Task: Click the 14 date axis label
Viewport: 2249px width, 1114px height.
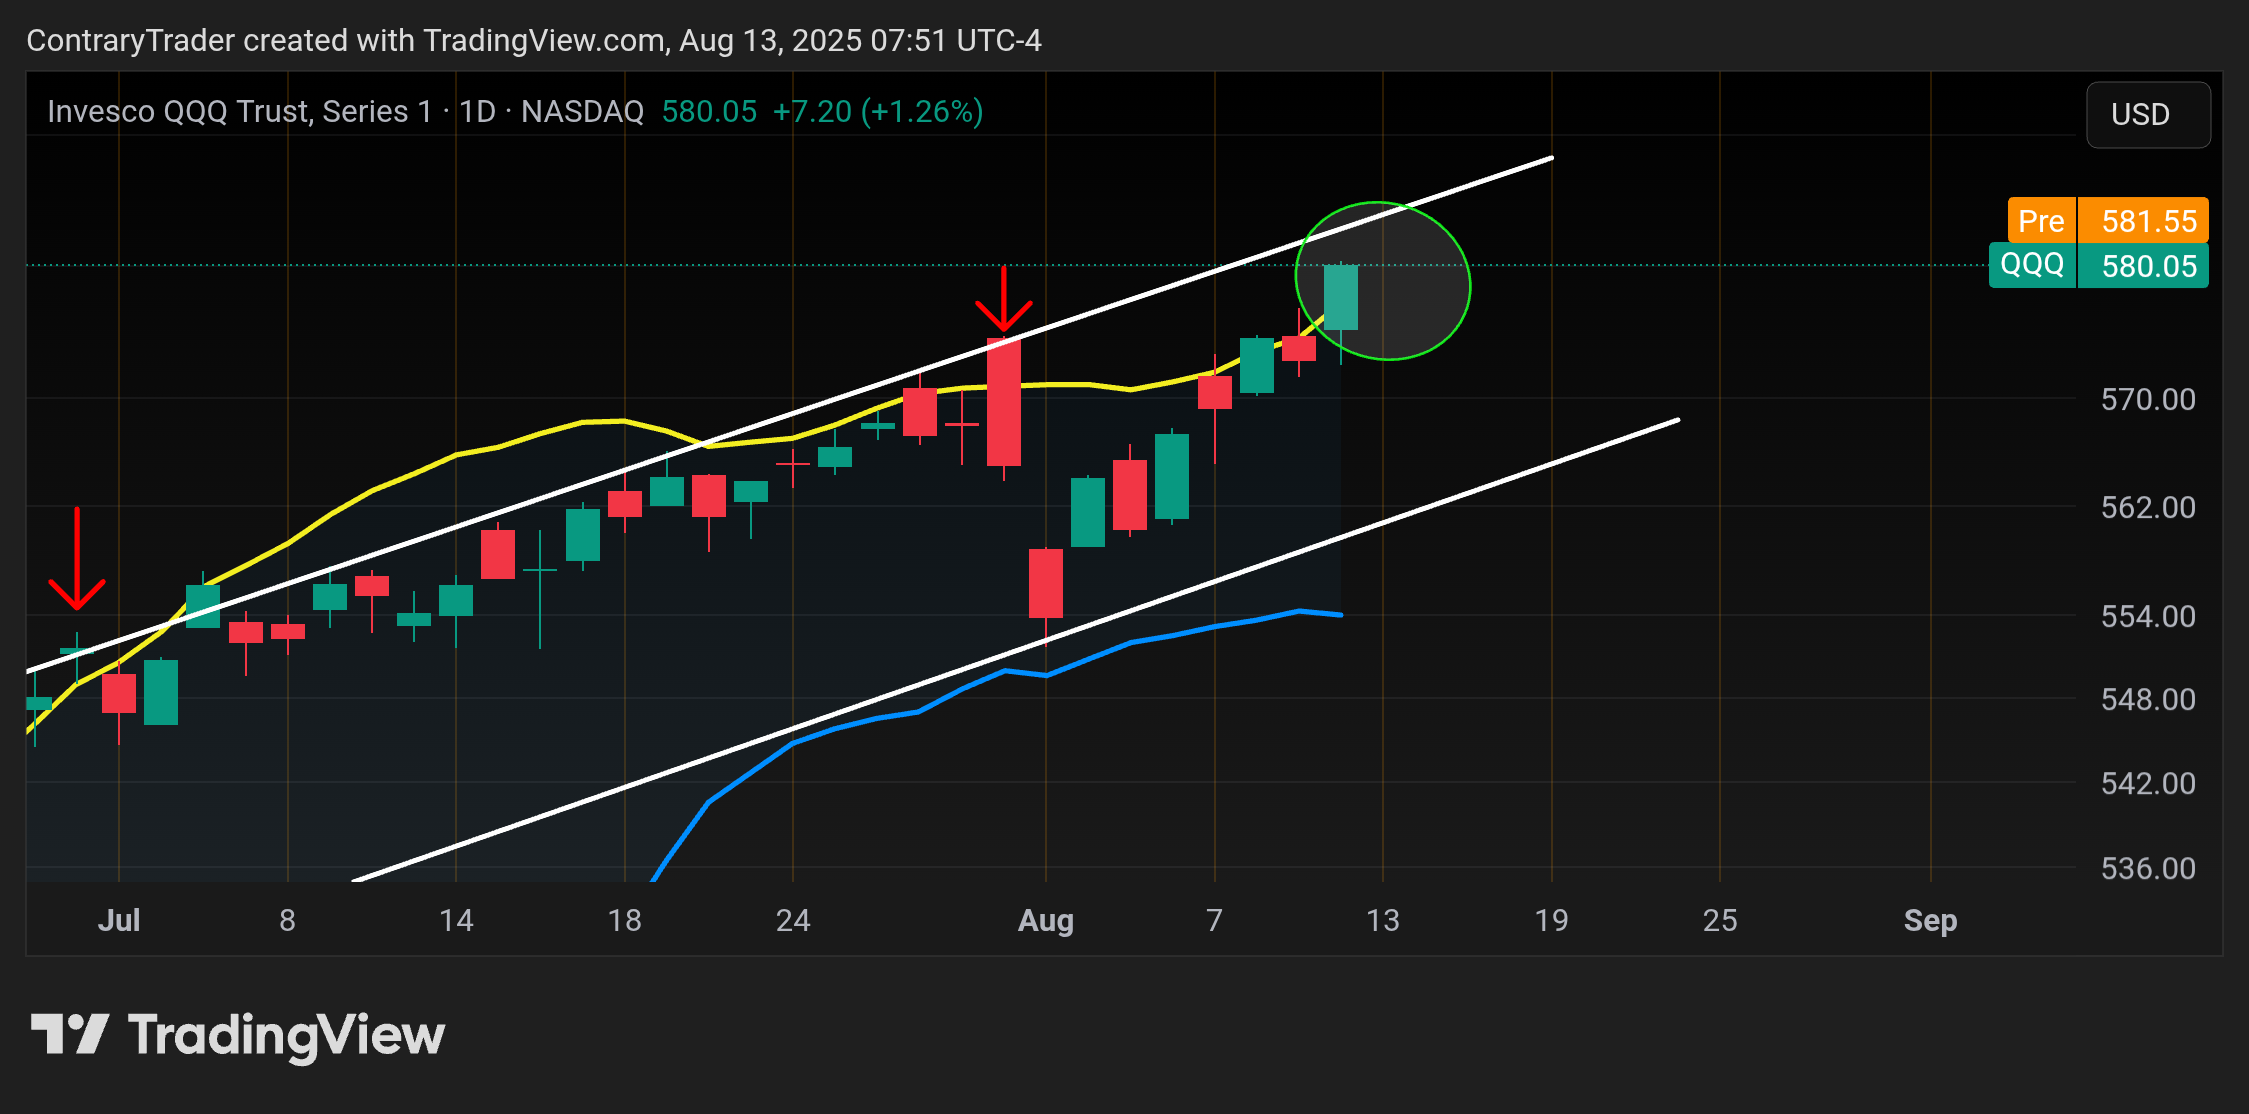Action: [456, 920]
